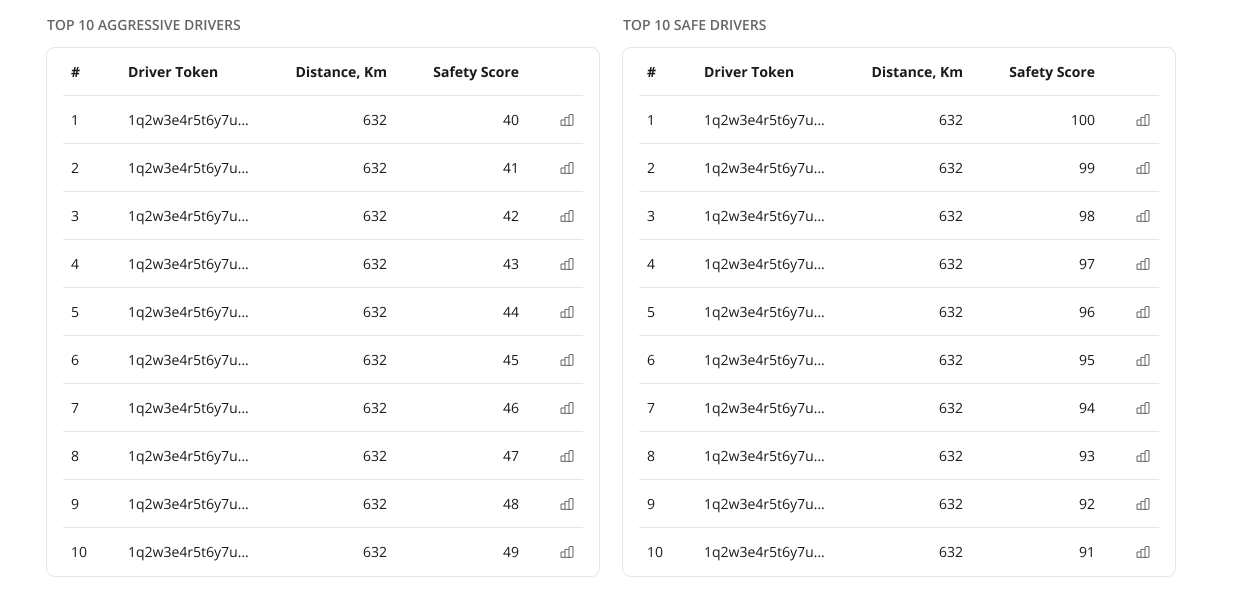The height and width of the screenshot is (608, 1242).
Task: Sort aggressive drivers by Safety Score header
Action: coord(476,72)
